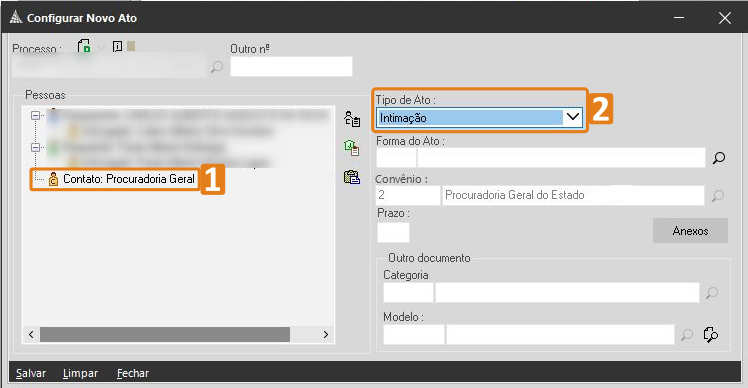Click the Pessoas scrollbar right arrow
This screenshot has height=388, width=748.
pos(326,335)
